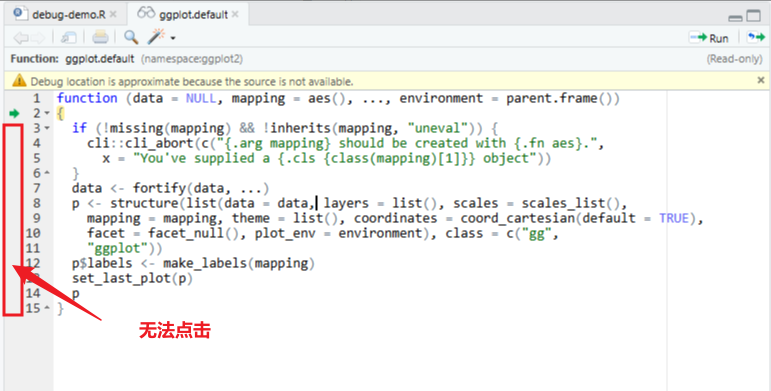
Task: Click line number 14 in the gutter
Action: coord(33,293)
